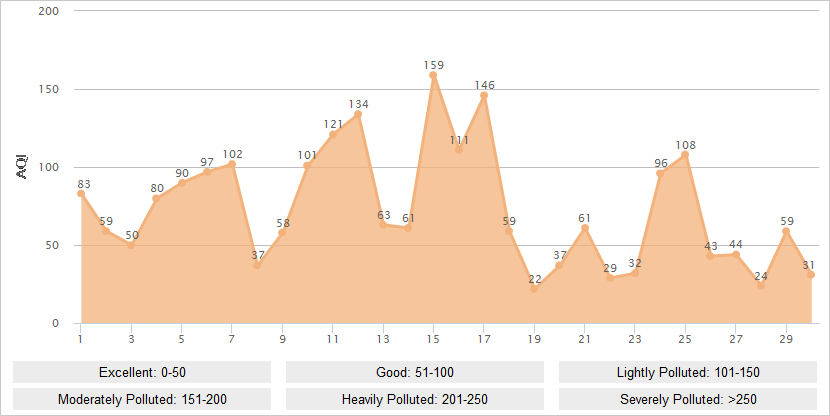Select the data point marker valued 43
The height and width of the screenshot is (416, 830).
click(710, 256)
